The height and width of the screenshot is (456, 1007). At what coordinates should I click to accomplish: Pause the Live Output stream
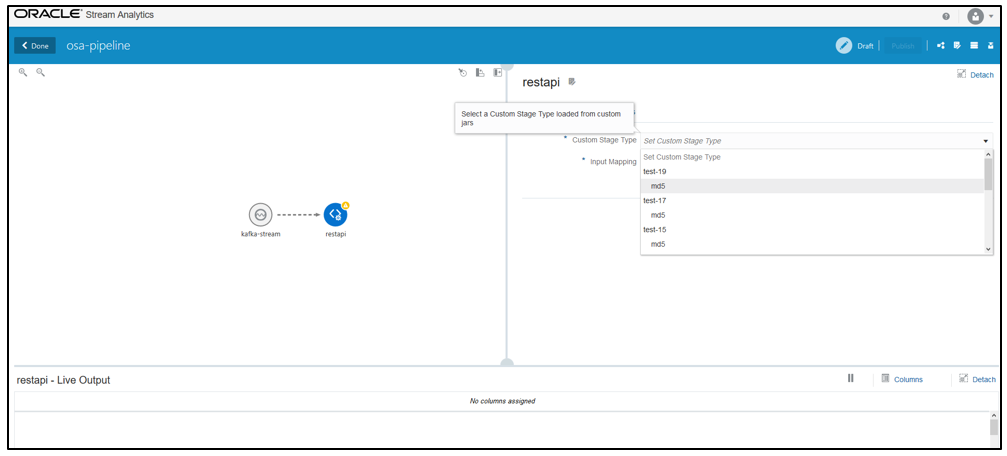coord(850,378)
